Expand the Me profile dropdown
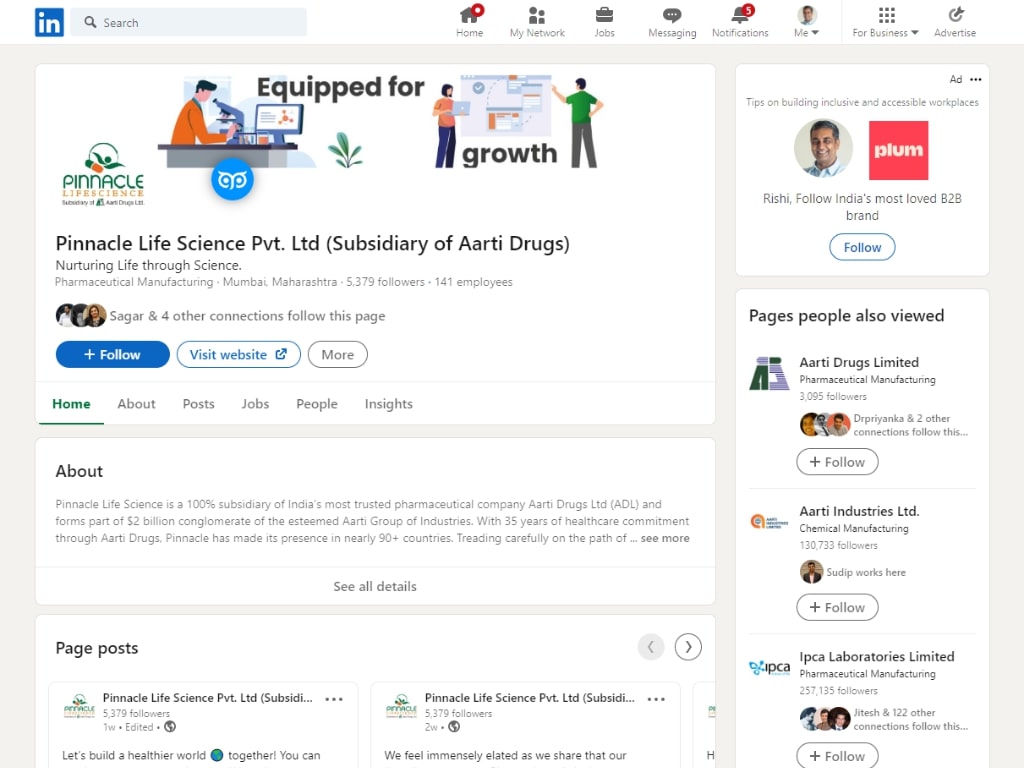1024x768 pixels. tap(806, 22)
